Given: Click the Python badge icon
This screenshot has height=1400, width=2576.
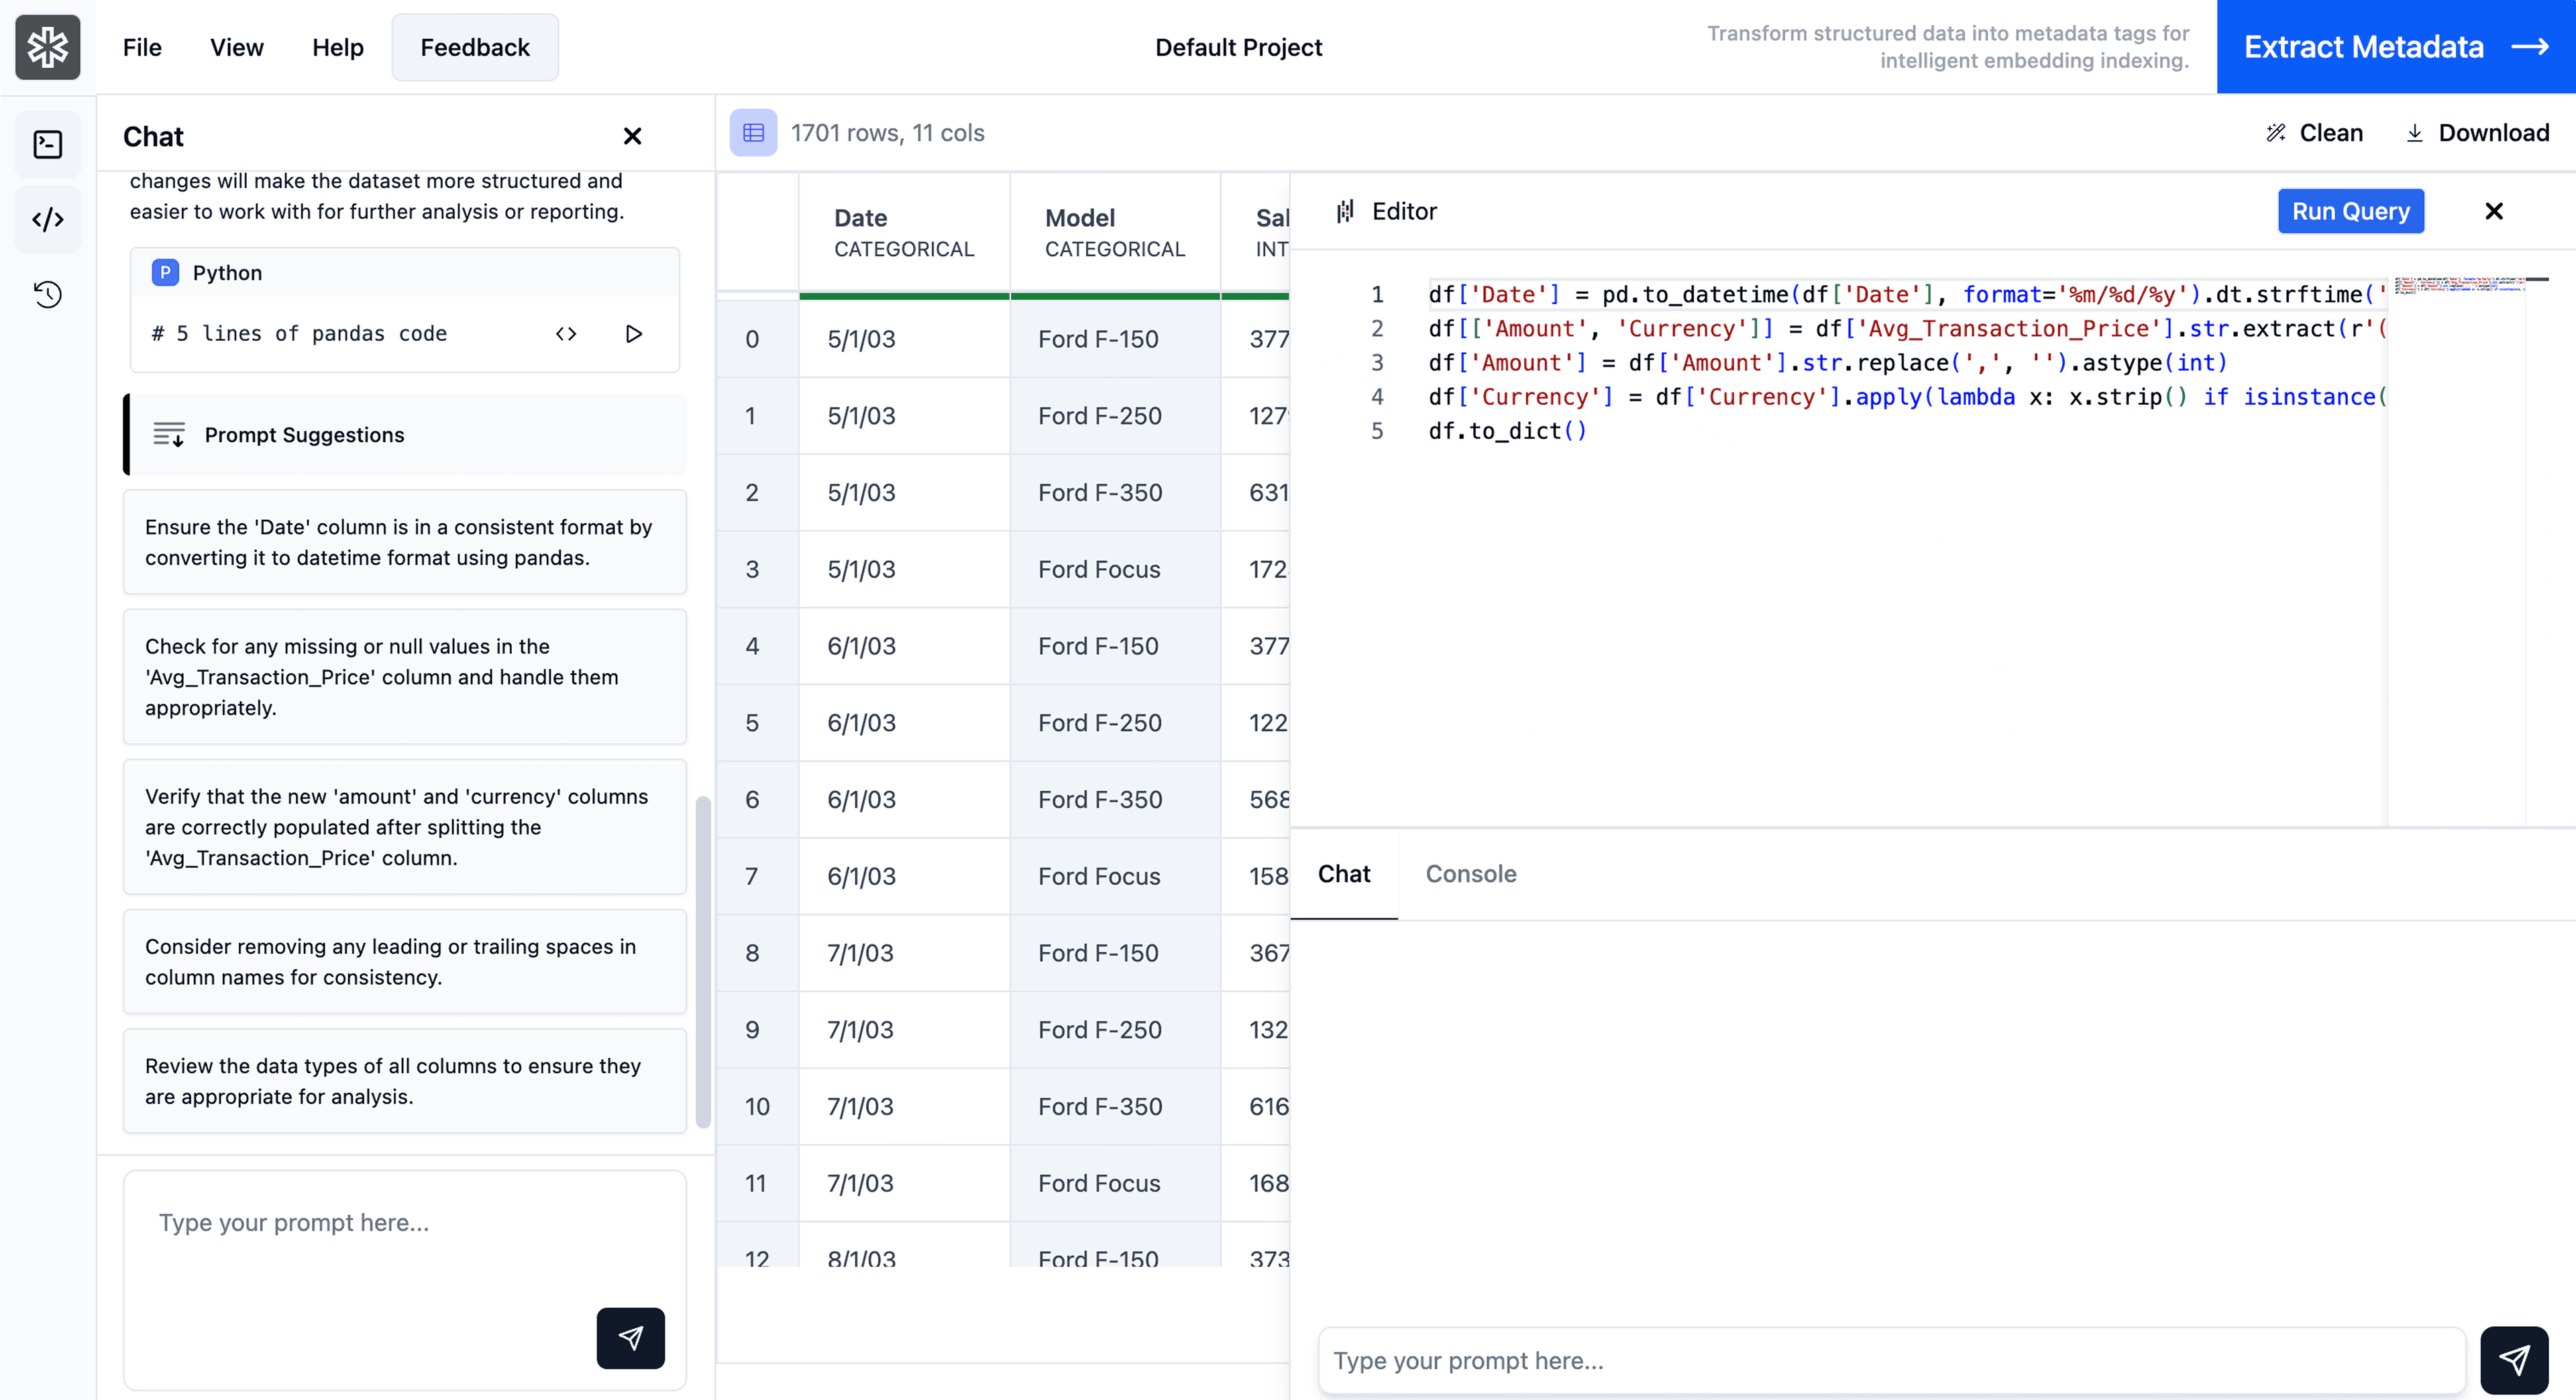Looking at the screenshot, I should 165,273.
